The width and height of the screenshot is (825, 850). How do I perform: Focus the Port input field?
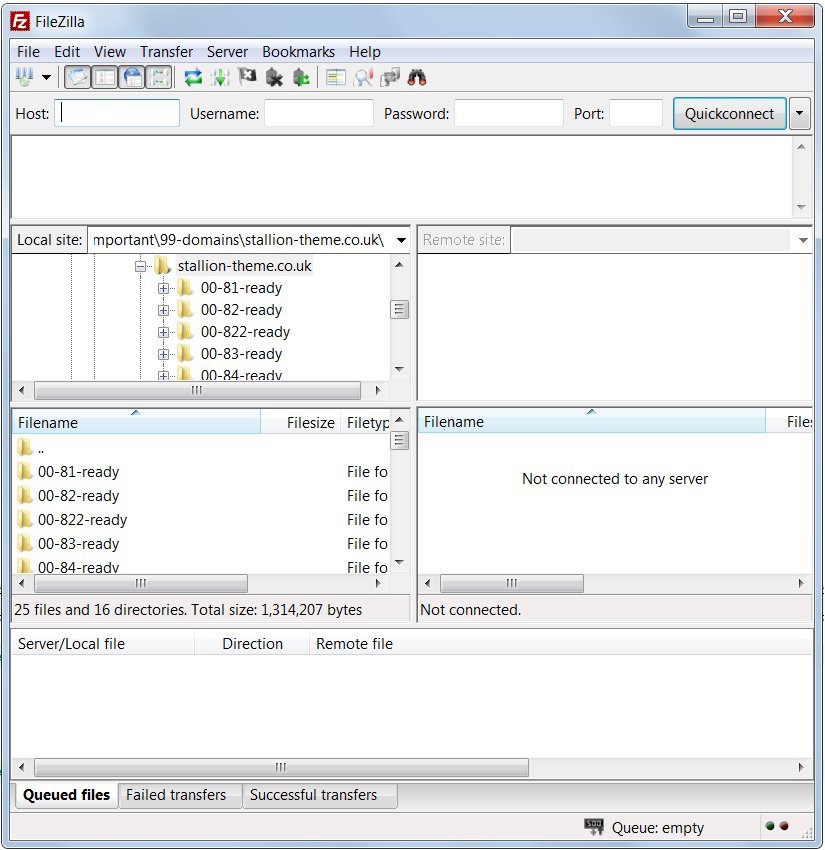point(636,113)
